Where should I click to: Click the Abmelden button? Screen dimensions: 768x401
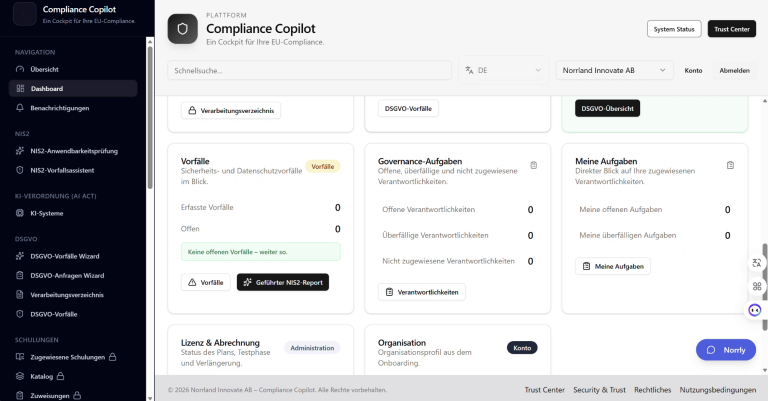coord(734,71)
